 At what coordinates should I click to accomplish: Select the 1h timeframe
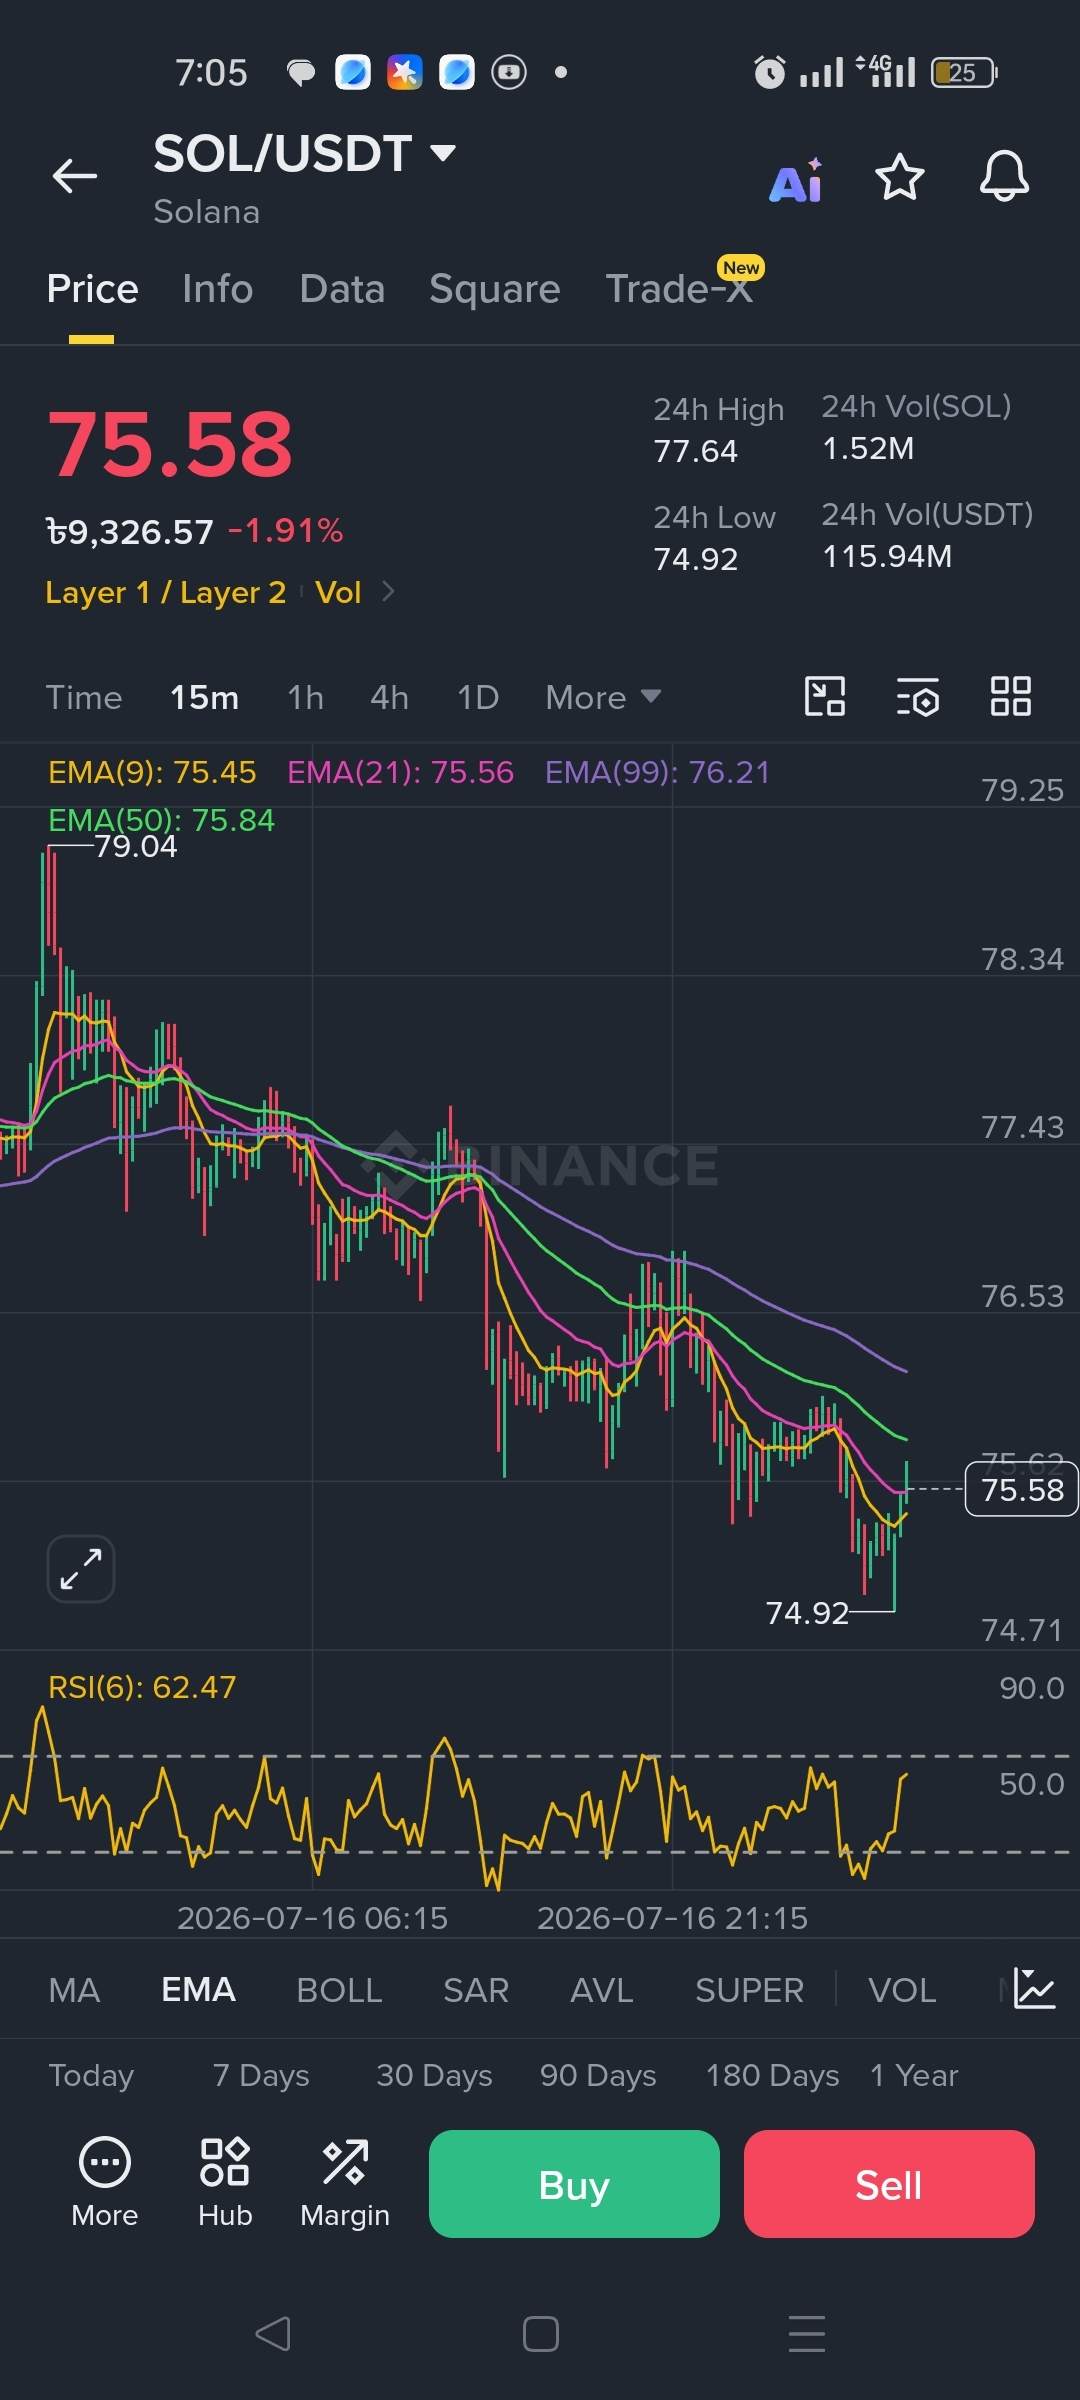(x=305, y=697)
